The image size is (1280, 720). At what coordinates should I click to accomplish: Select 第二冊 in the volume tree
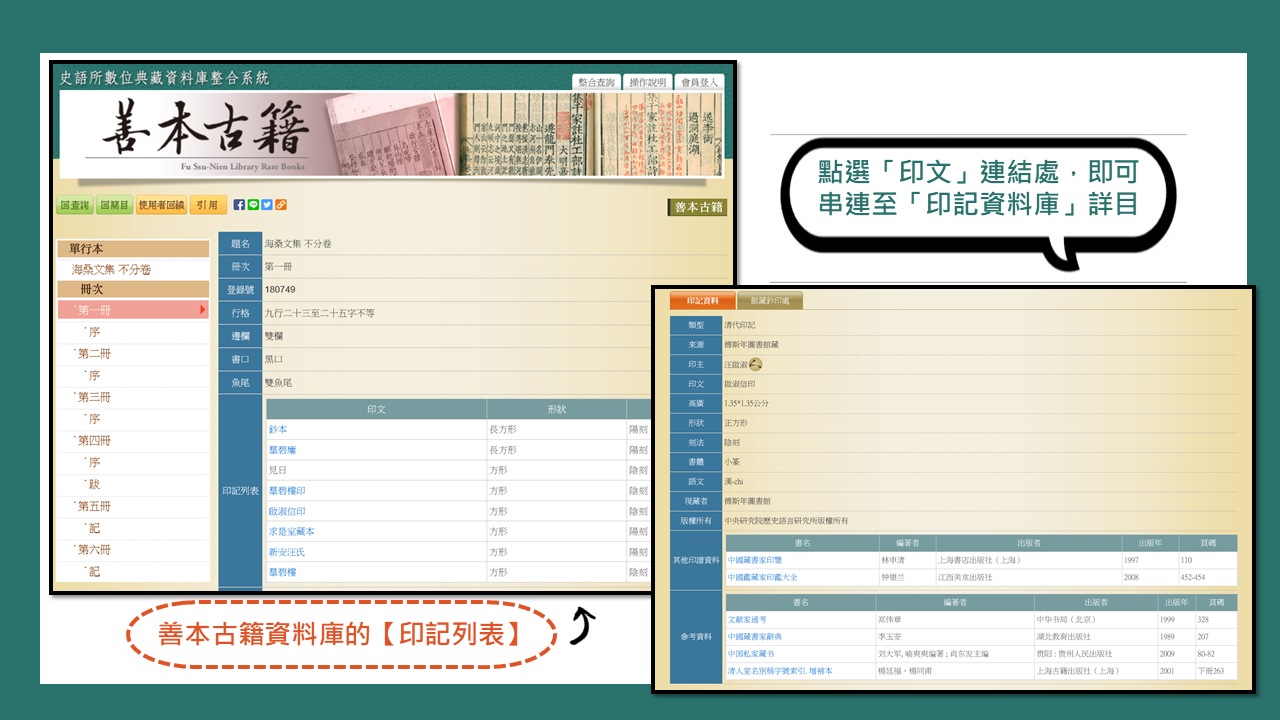pyautogui.click(x=95, y=354)
